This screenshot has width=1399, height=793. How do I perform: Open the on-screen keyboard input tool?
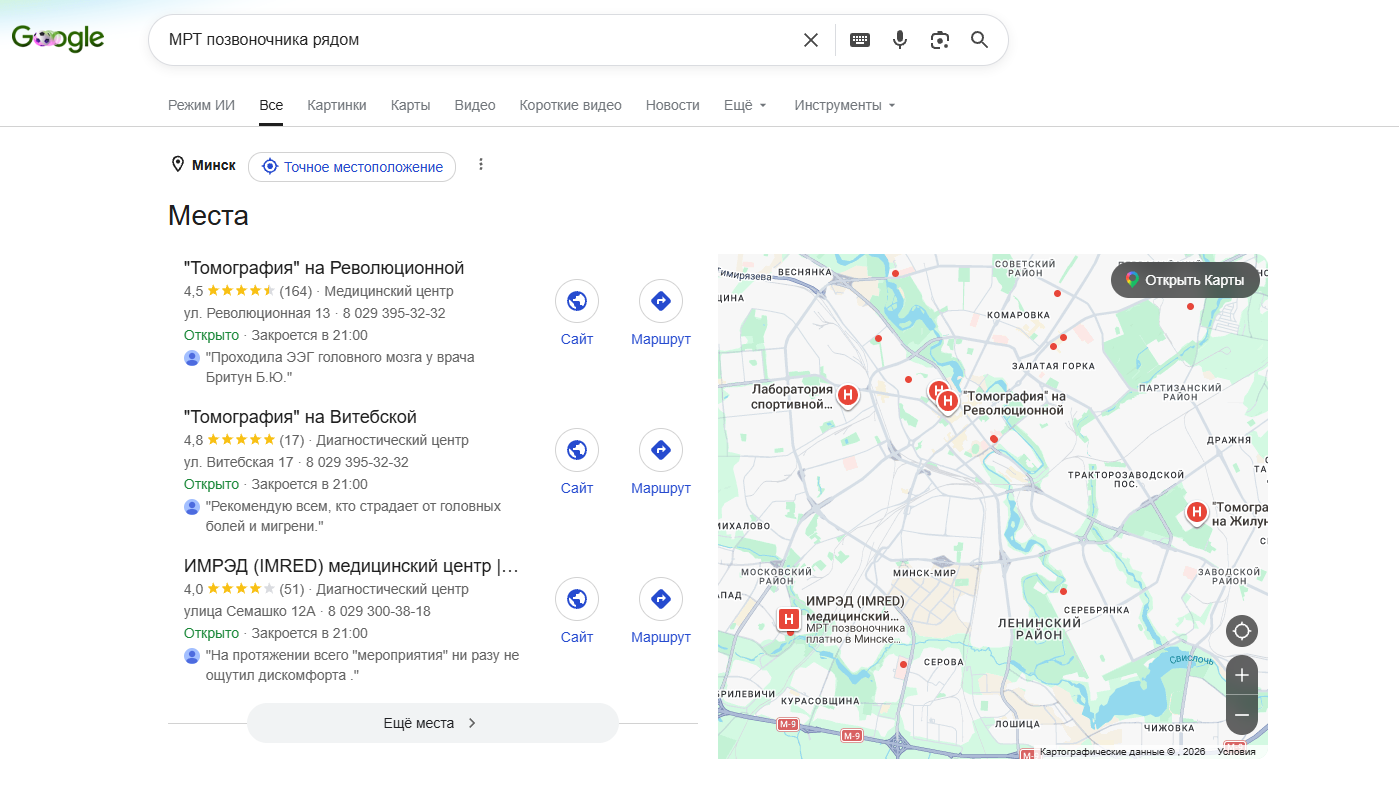click(x=860, y=40)
